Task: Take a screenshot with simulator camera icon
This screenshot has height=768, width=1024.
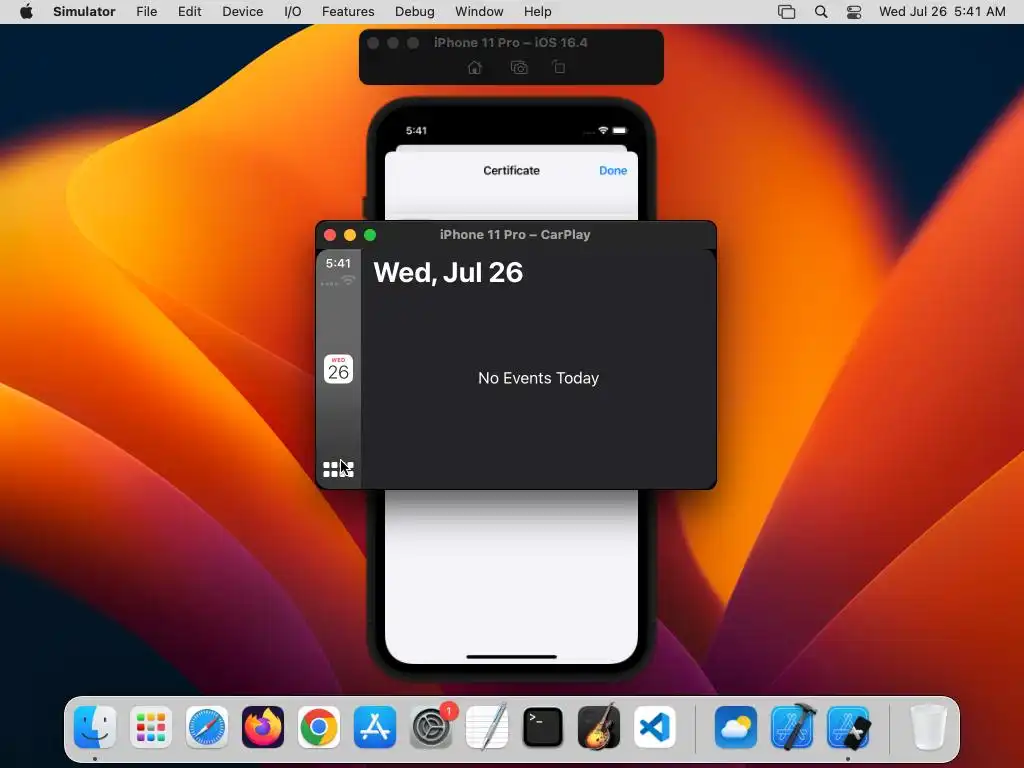Action: (519, 67)
